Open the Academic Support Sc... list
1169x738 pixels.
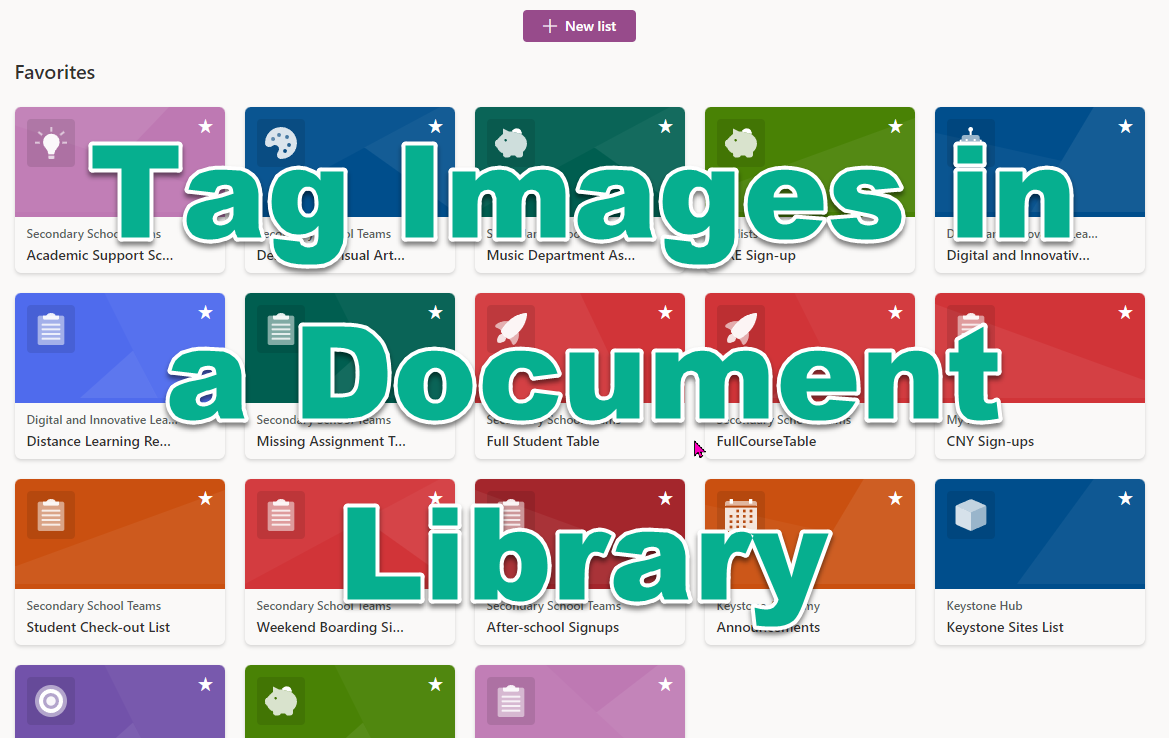pos(100,255)
